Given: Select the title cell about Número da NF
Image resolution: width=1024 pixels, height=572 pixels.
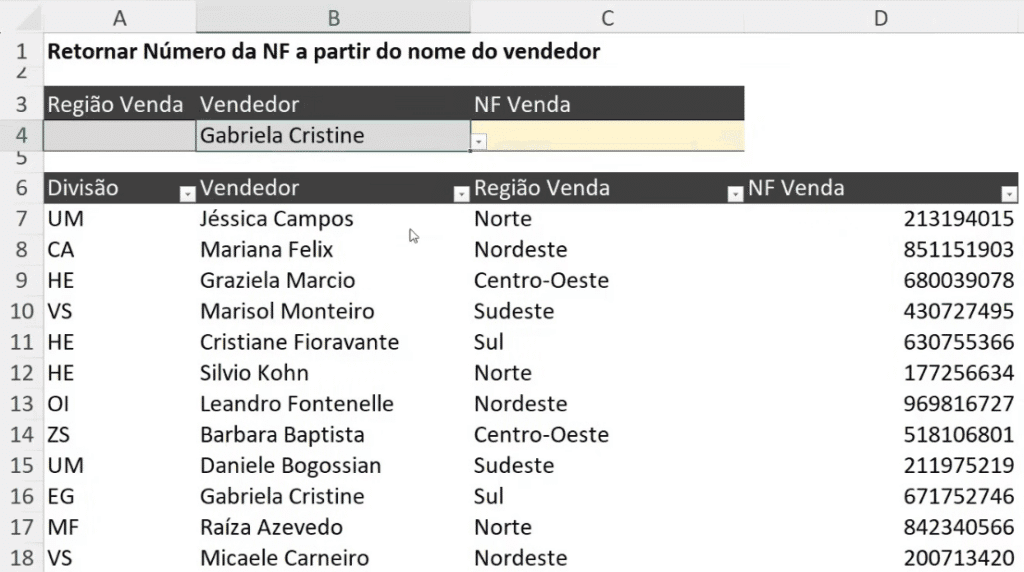Looking at the screenshot, I should pyautogui.click(x=323, y=51).
